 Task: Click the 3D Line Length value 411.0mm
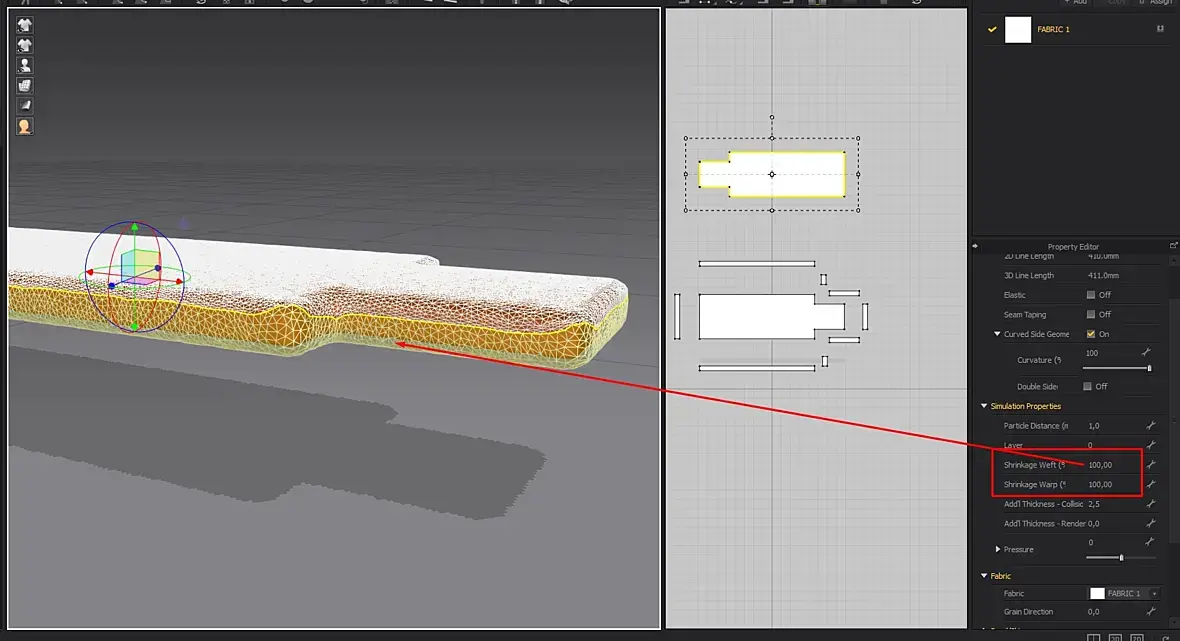coord(1103,275)
